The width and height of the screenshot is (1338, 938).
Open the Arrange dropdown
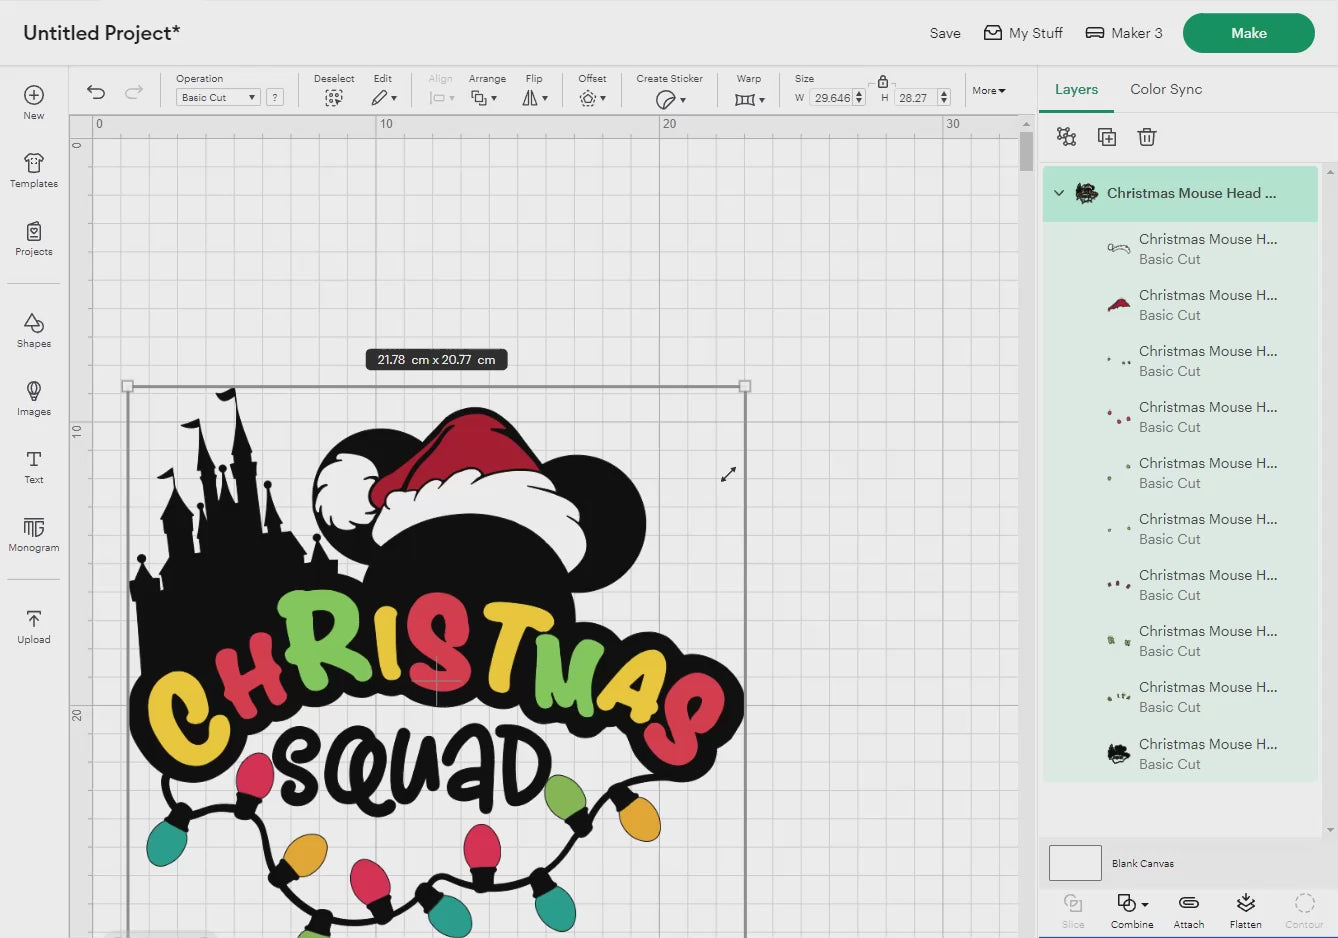pyautogui.click(x=484, y=98)
